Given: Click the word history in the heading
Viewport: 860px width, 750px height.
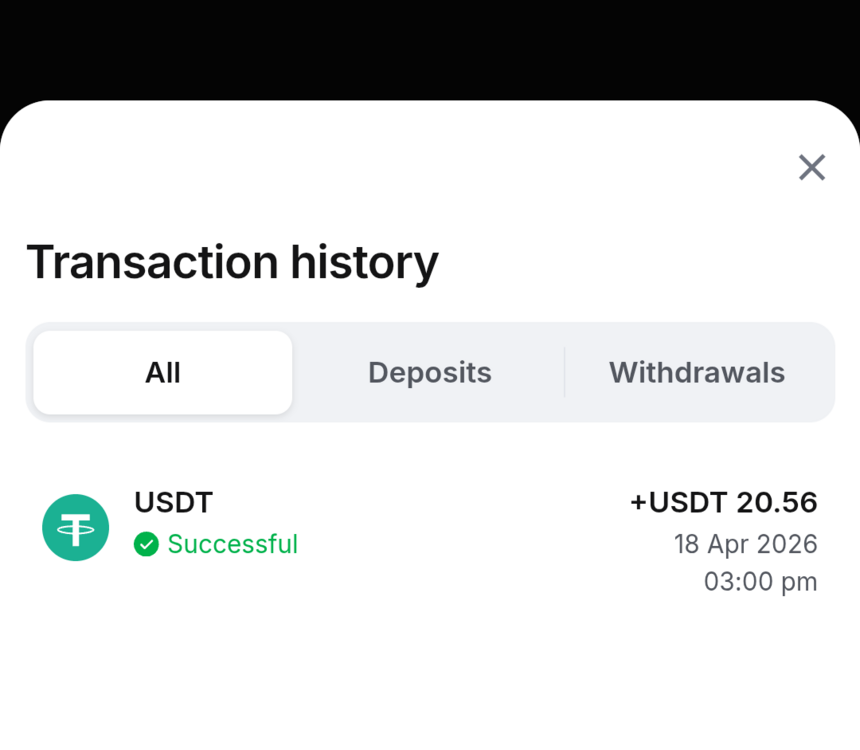Looking at the screenshot, I should [x=364, y=262].
